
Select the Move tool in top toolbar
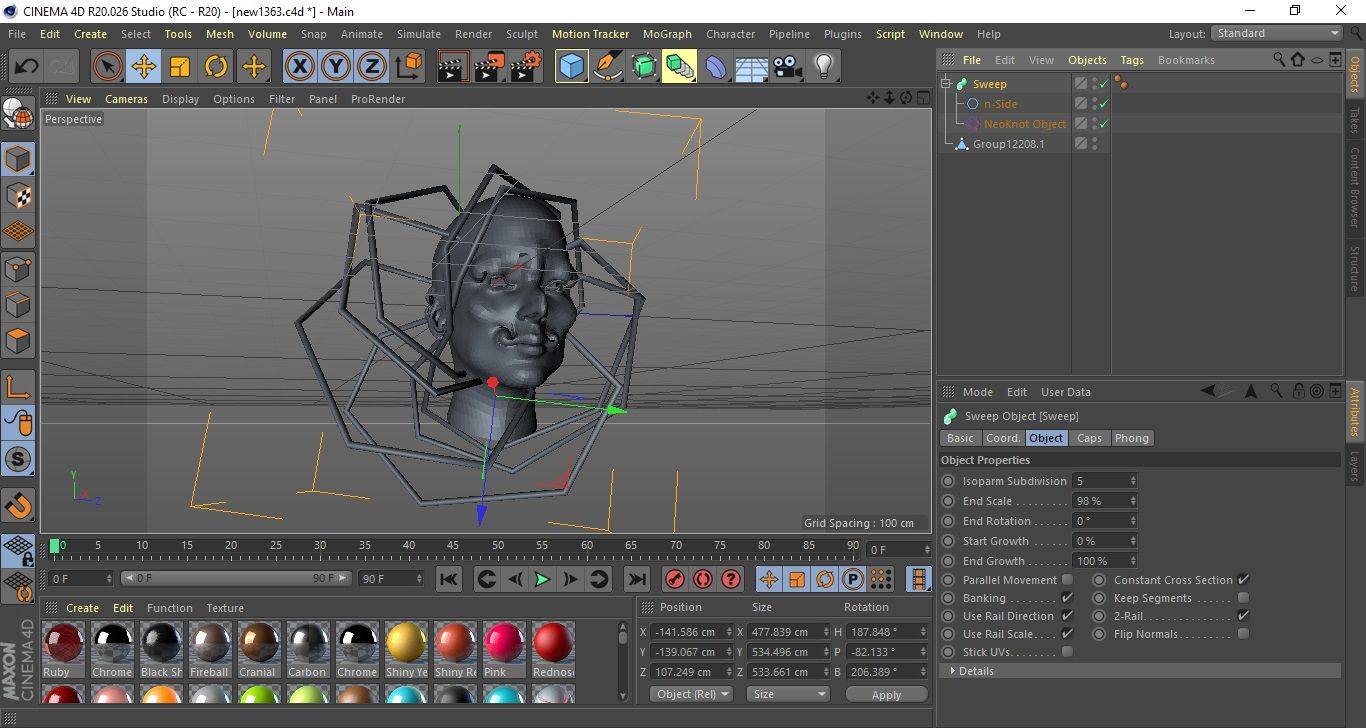(x=144, y=67)
